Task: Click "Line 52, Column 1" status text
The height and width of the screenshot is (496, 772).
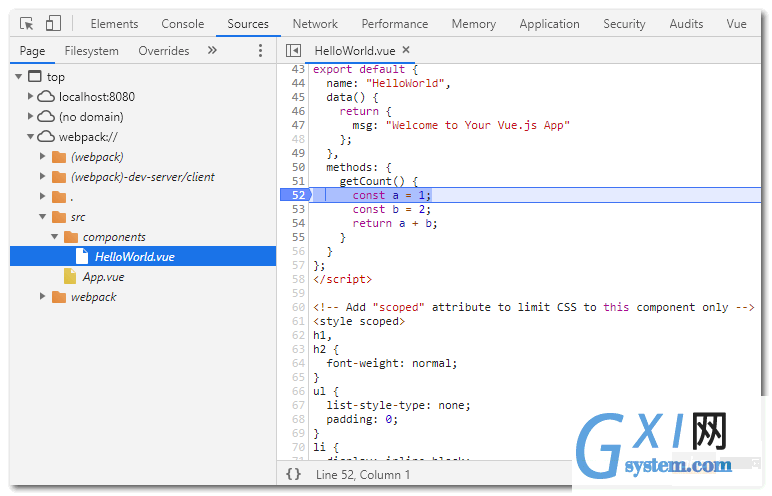Action: 363,474
